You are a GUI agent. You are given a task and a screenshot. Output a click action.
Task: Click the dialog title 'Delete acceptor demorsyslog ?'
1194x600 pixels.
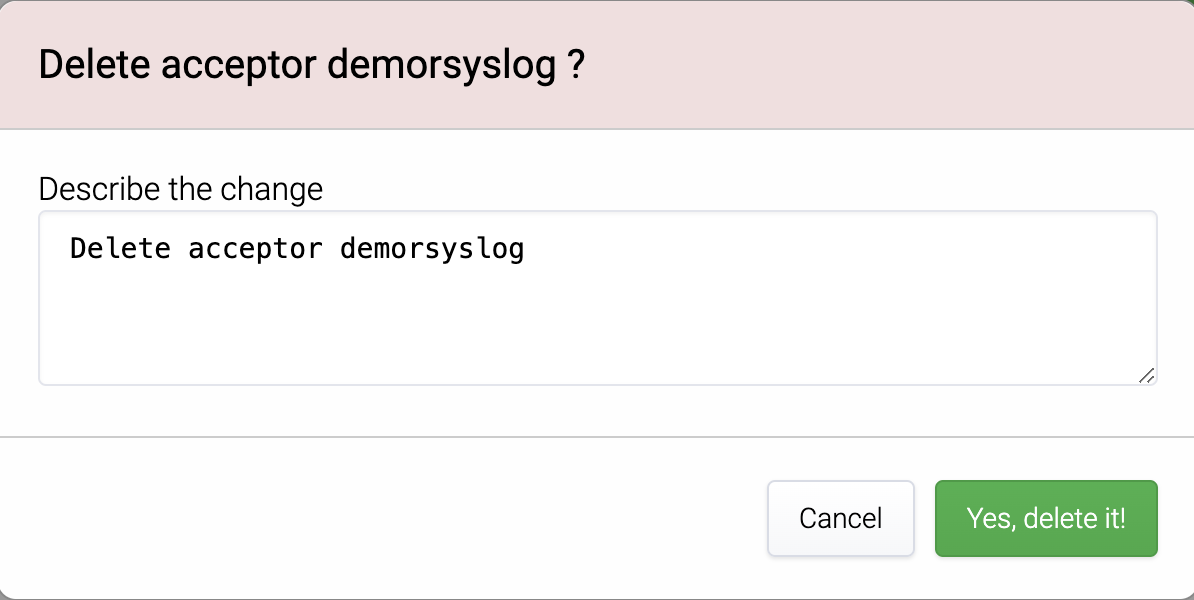click(311, 66)
